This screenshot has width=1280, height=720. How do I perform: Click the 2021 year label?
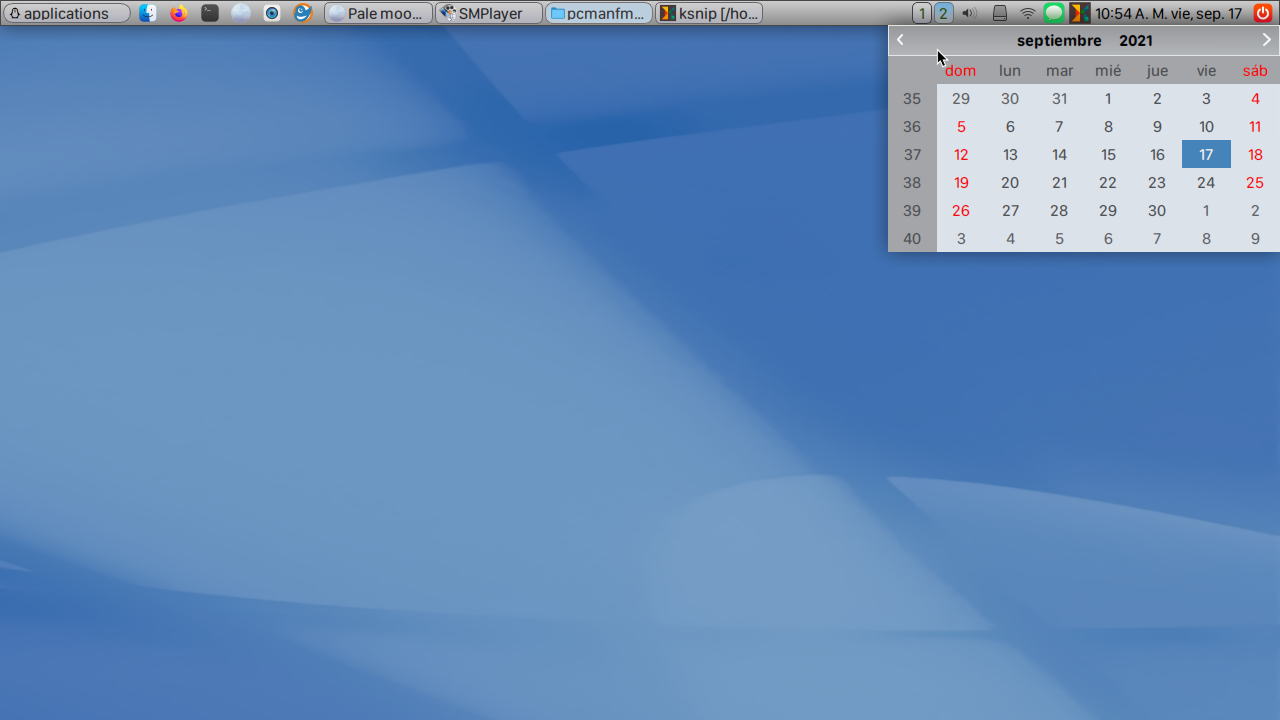[1136, 41]
